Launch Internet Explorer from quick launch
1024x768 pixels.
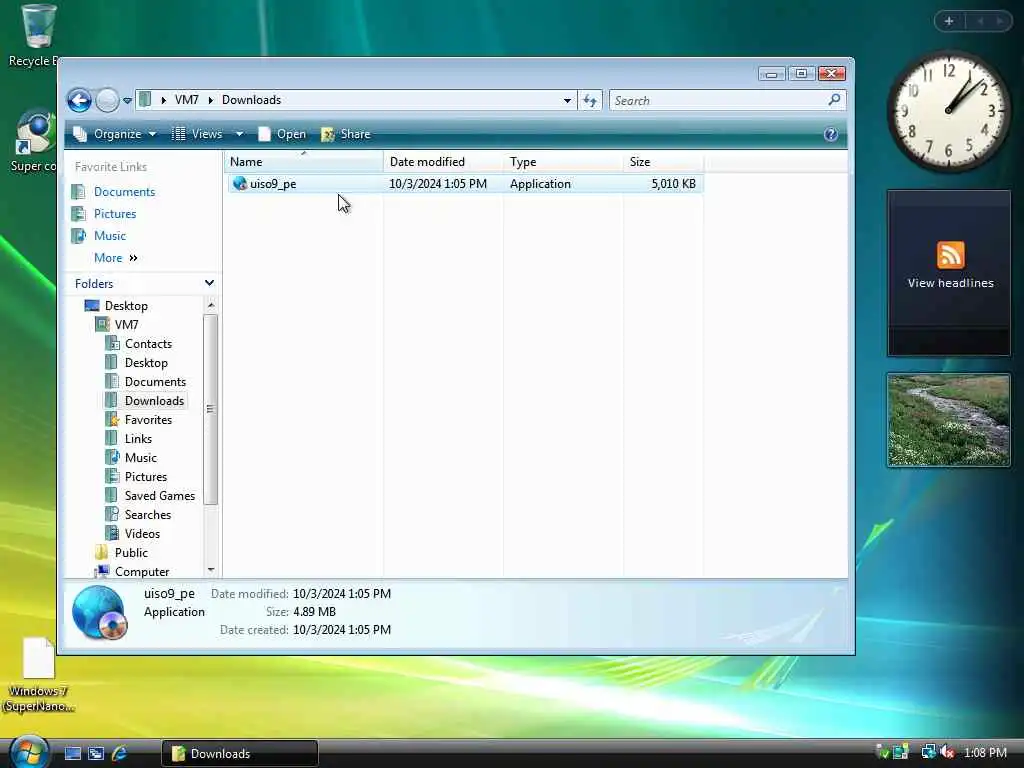(x=120, y=754)
